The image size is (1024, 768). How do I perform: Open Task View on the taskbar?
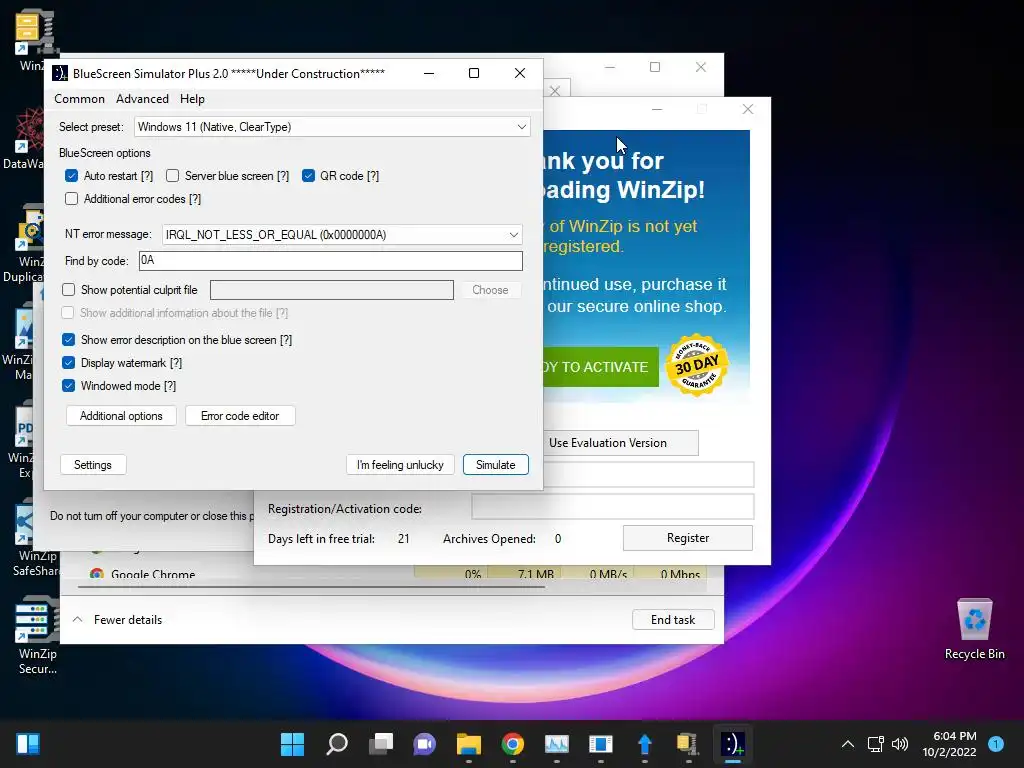(x=381, y=744)
